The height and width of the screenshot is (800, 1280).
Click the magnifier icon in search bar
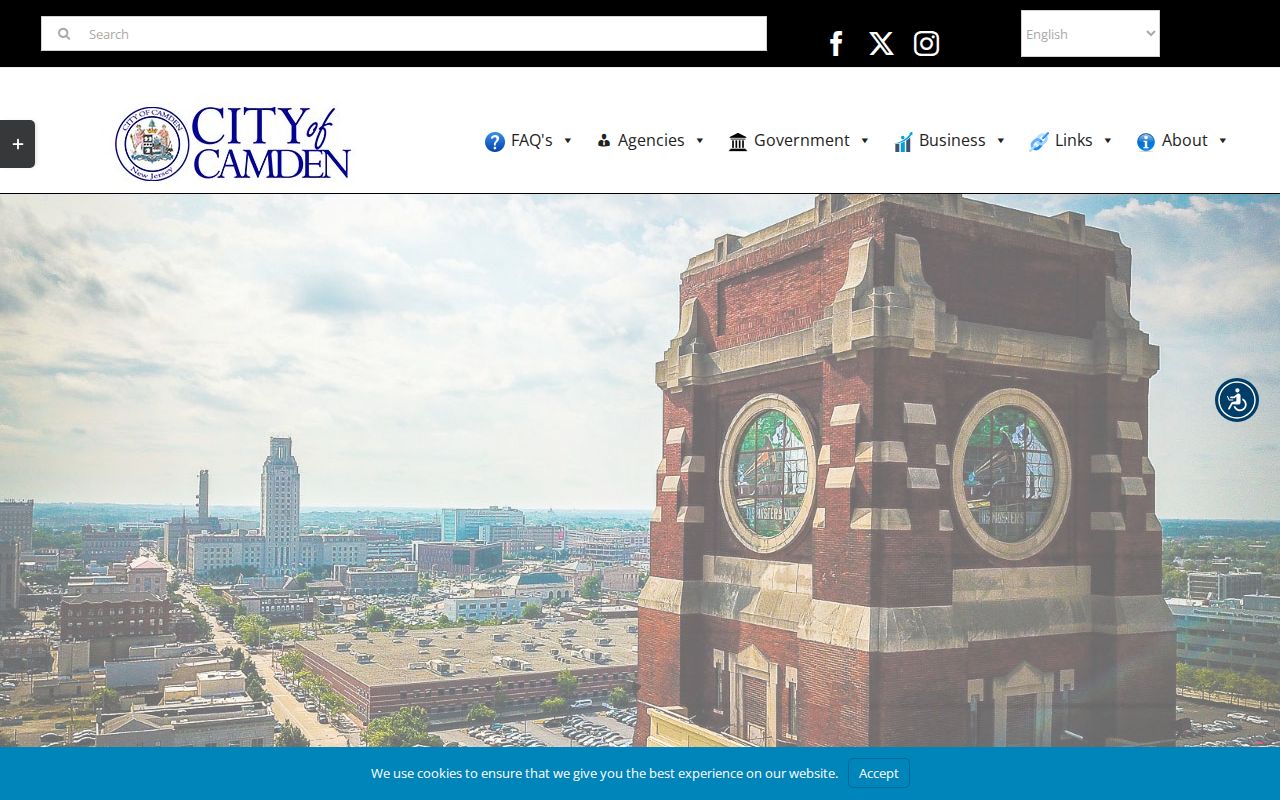pos(64,34)
